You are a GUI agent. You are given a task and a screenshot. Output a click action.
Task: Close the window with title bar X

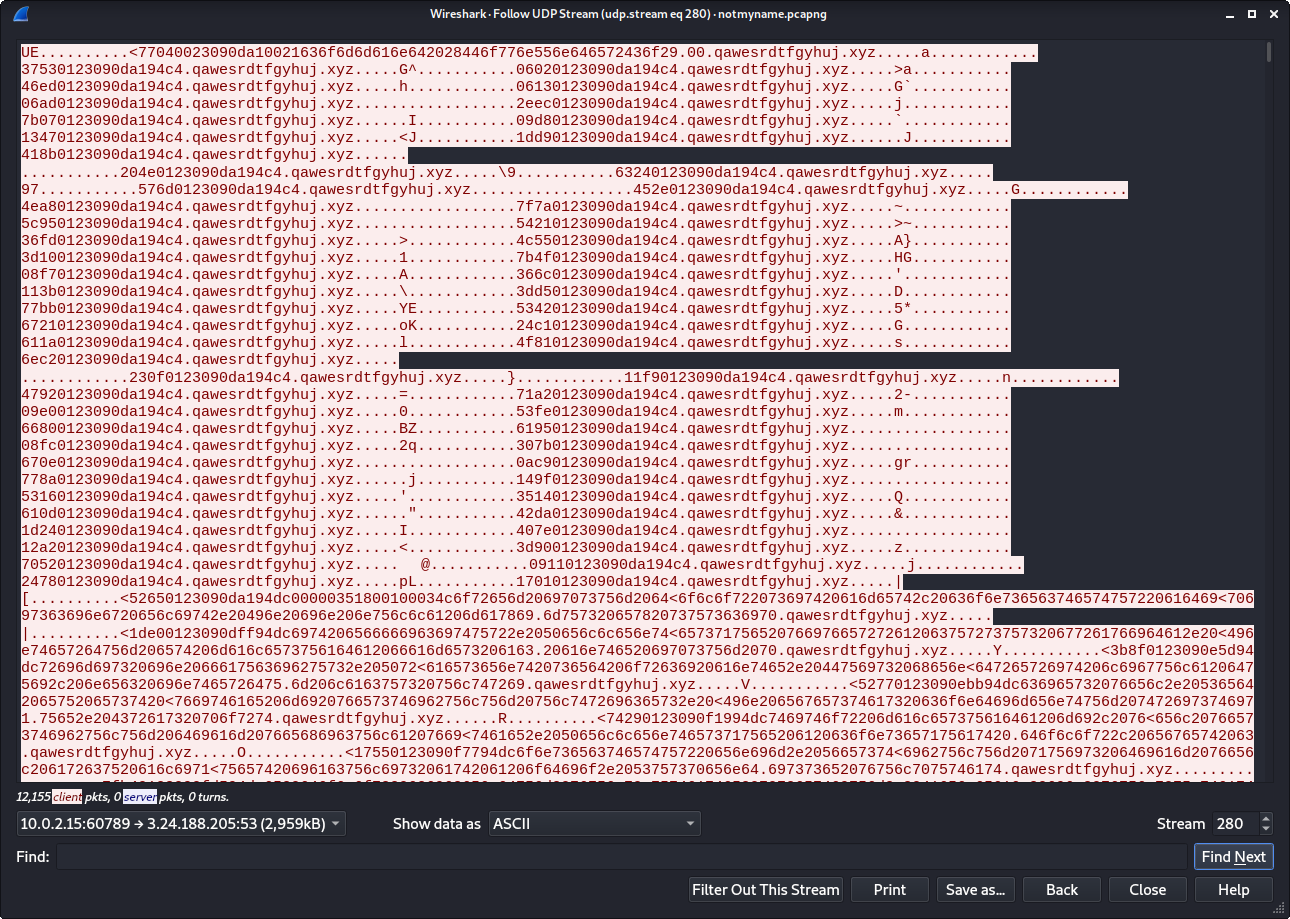[1274, 14]
